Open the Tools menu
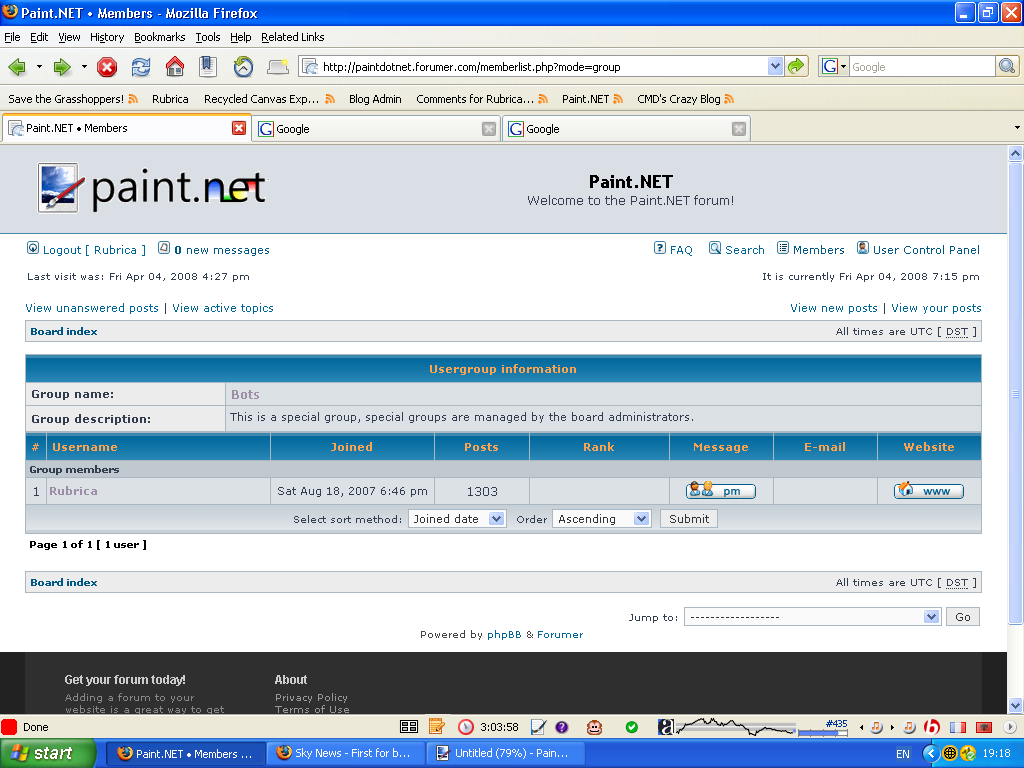The width and height of the screenshot is (1024, 768). [x=208, y=37]
